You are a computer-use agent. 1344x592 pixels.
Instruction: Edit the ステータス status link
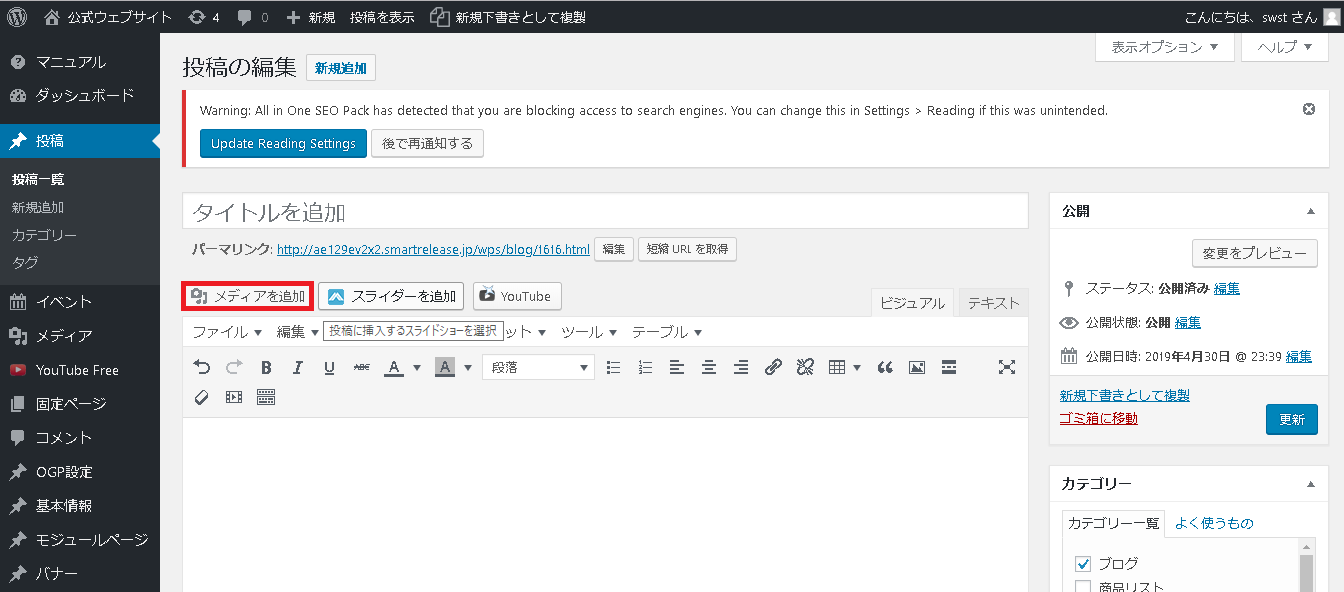pos(1227,288)
